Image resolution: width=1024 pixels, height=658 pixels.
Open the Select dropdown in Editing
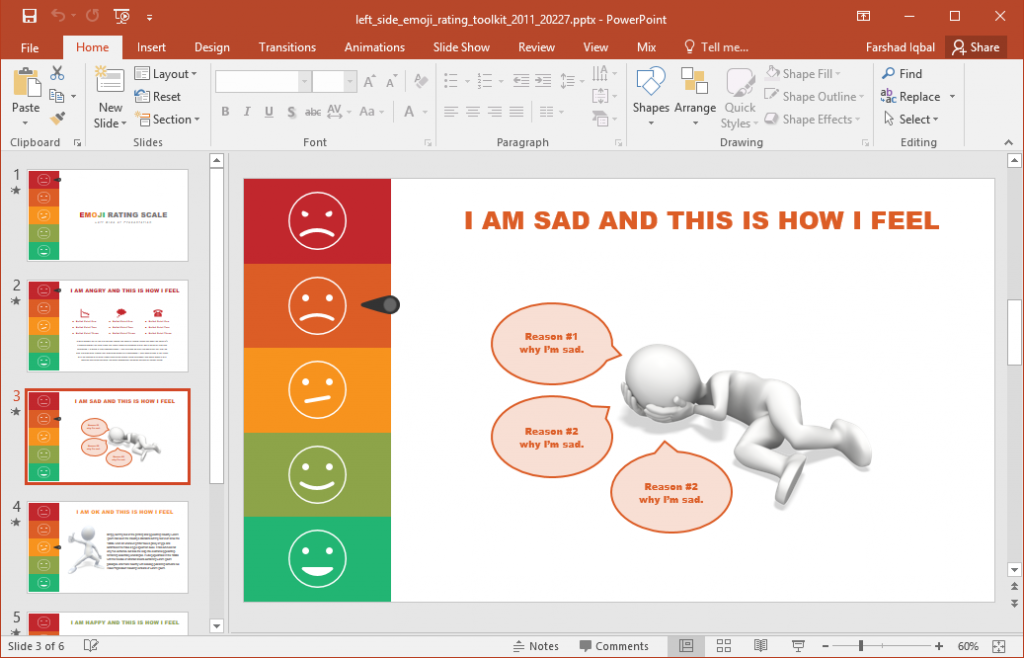(910, 119)
